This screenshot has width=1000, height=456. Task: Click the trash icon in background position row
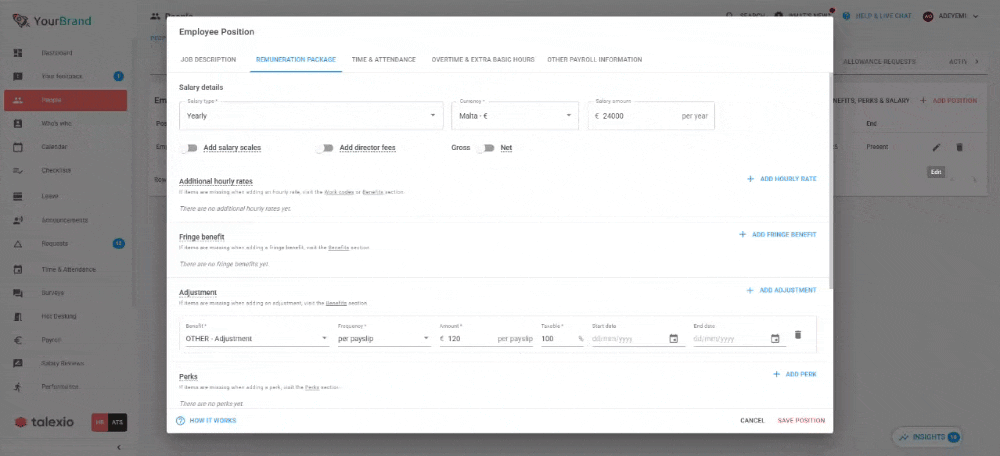click(x=959, y=147)
